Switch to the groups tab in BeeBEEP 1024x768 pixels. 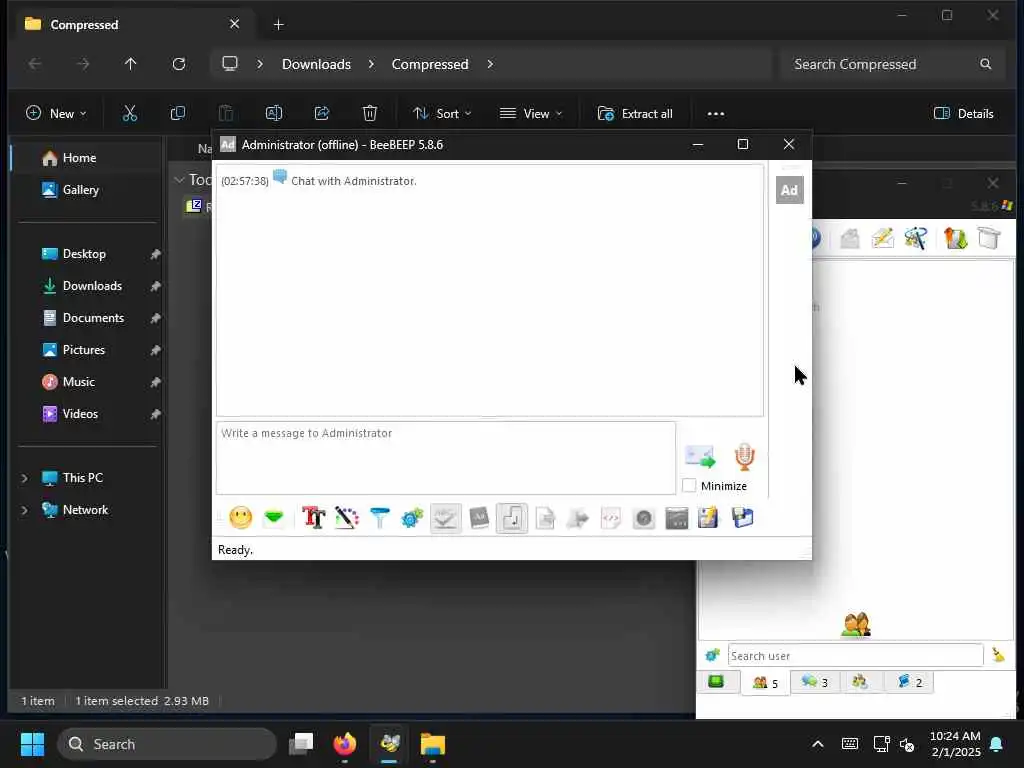[860, 682]
